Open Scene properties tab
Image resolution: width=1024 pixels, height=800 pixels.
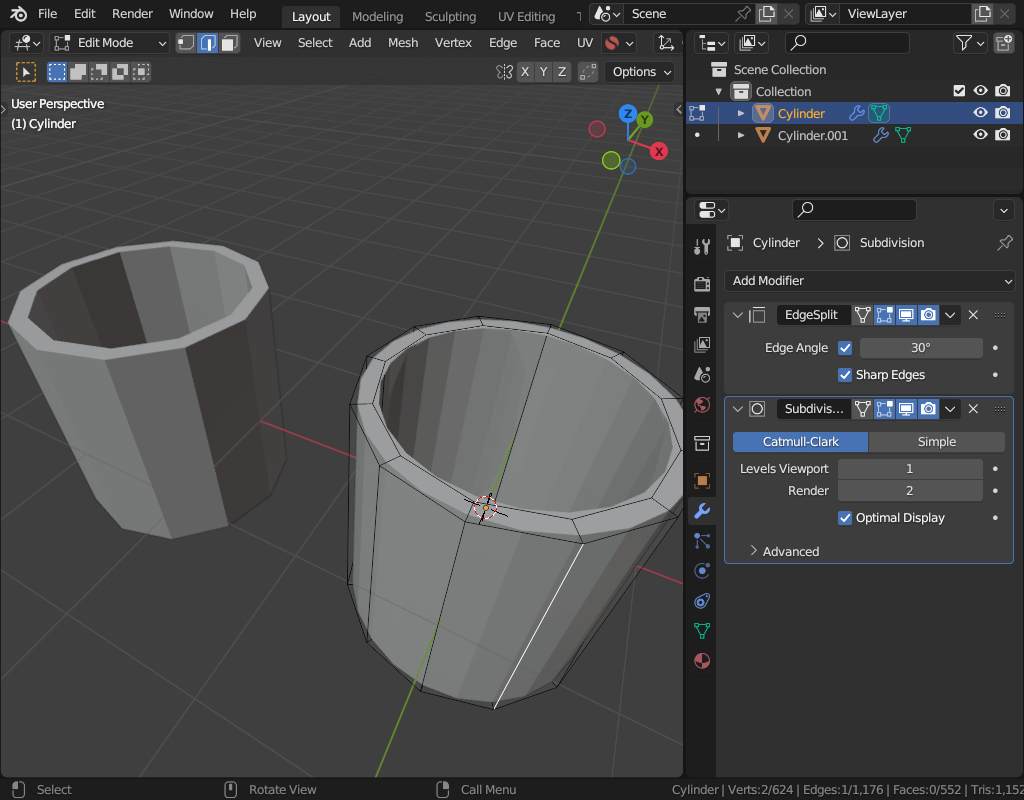coord(702,375)
